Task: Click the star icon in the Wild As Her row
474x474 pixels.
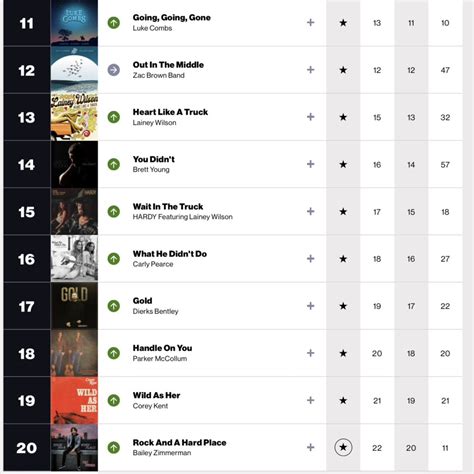Action: [x=343, y=400]
